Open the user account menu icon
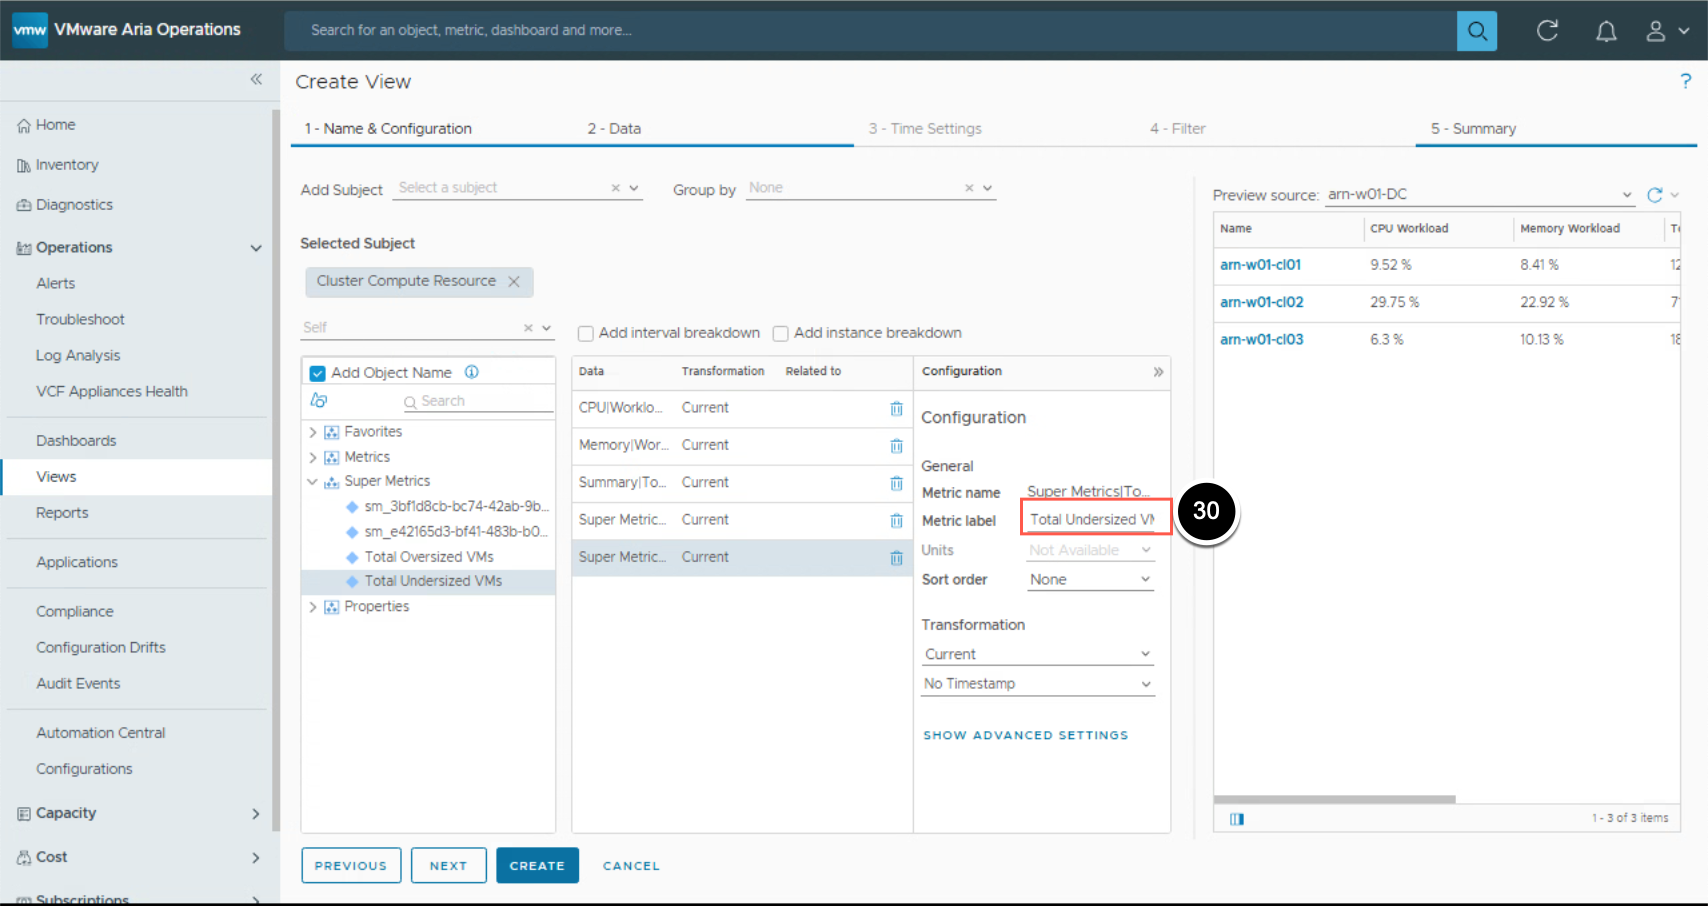Screen dimensions: 1708x906 [1656, 31]
